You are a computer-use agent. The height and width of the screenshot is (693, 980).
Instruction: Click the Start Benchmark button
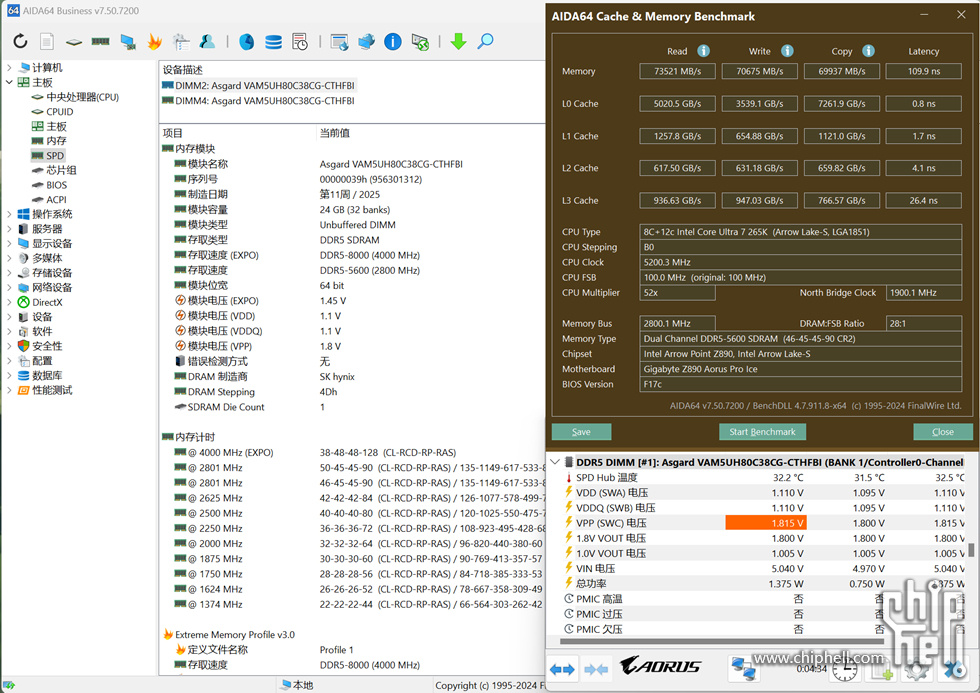pos(762,432)
